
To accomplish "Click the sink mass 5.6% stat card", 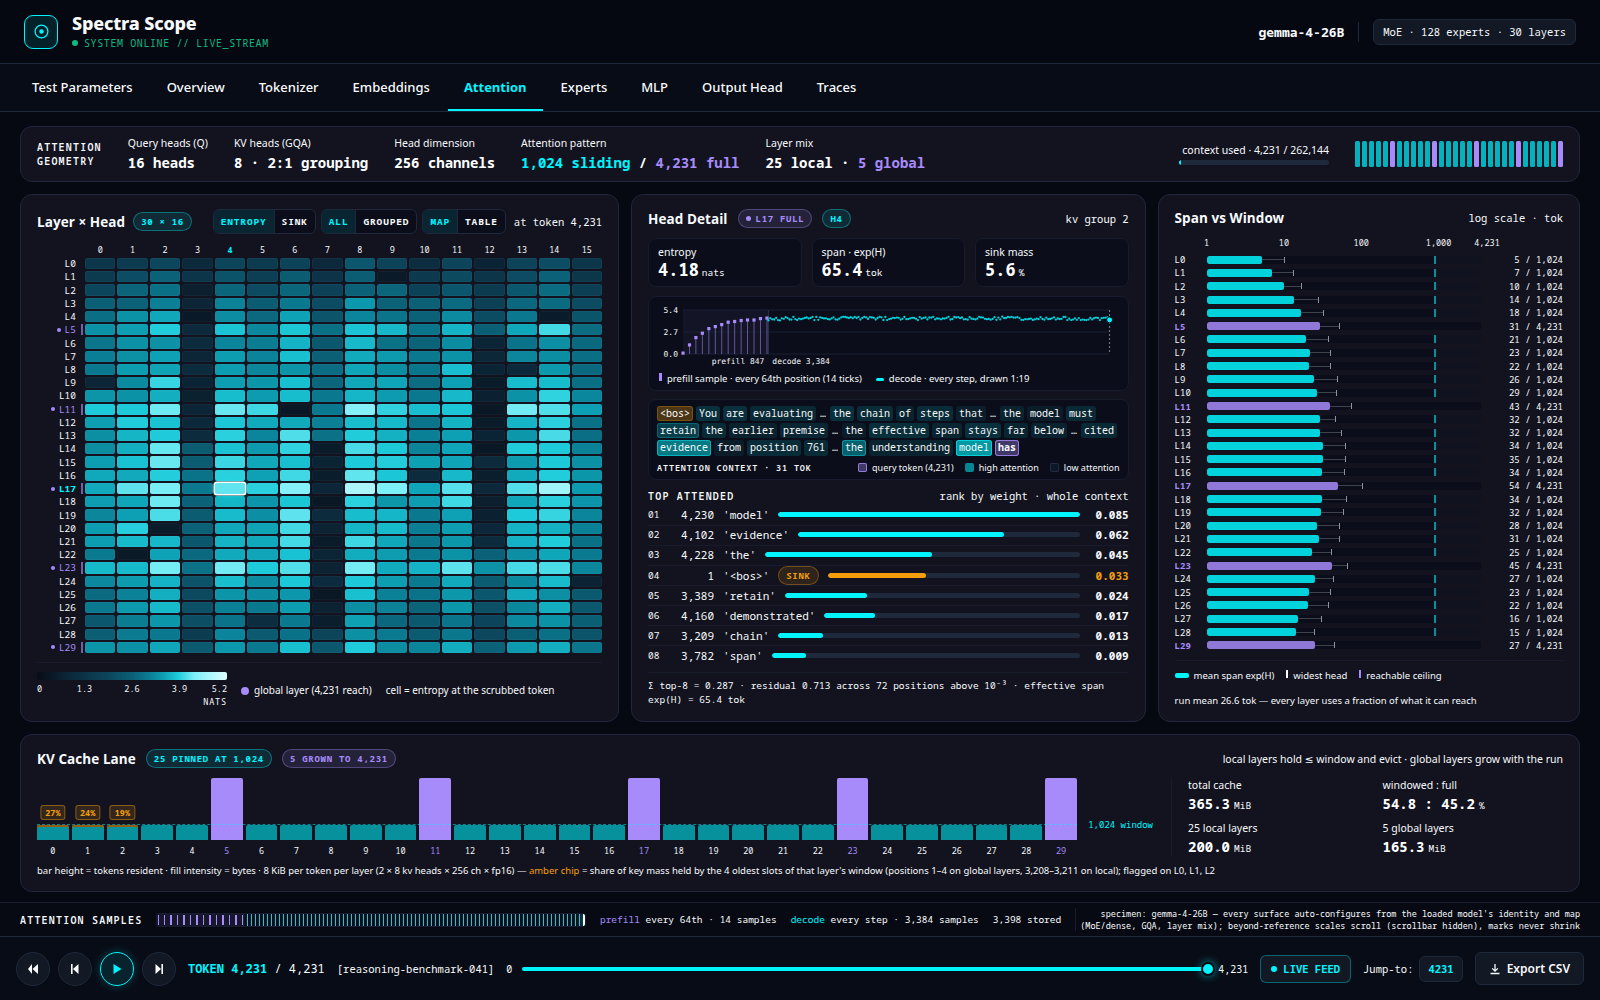I will (x=1051, y=263).
